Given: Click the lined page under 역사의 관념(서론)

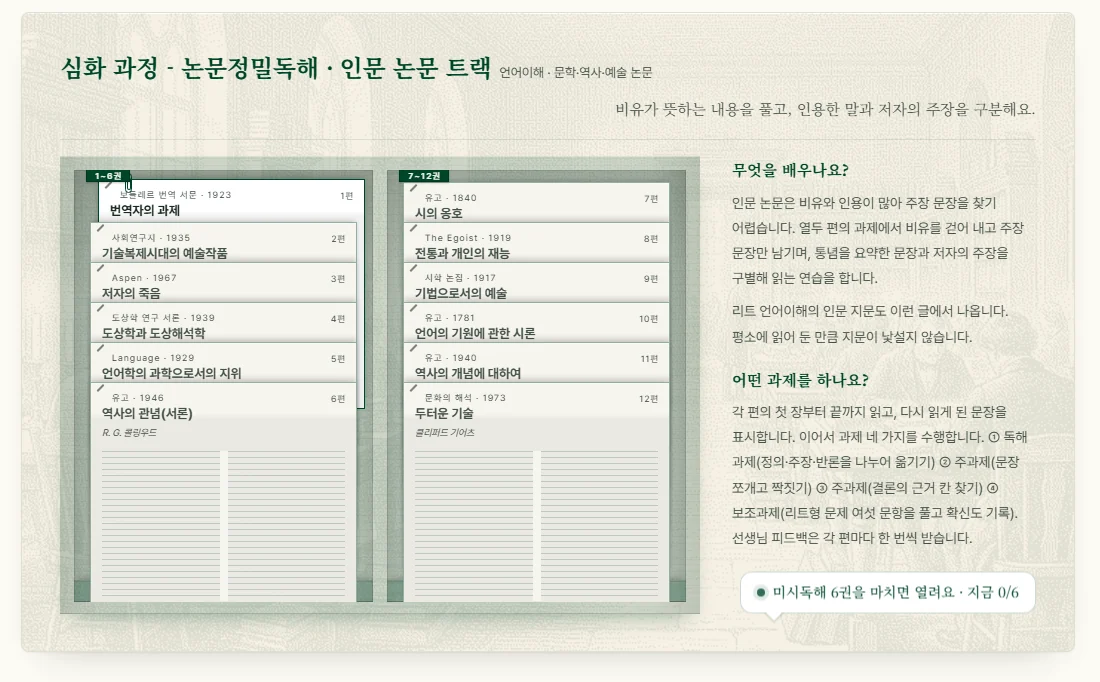Looking at the screenshot, I should 224,525.
